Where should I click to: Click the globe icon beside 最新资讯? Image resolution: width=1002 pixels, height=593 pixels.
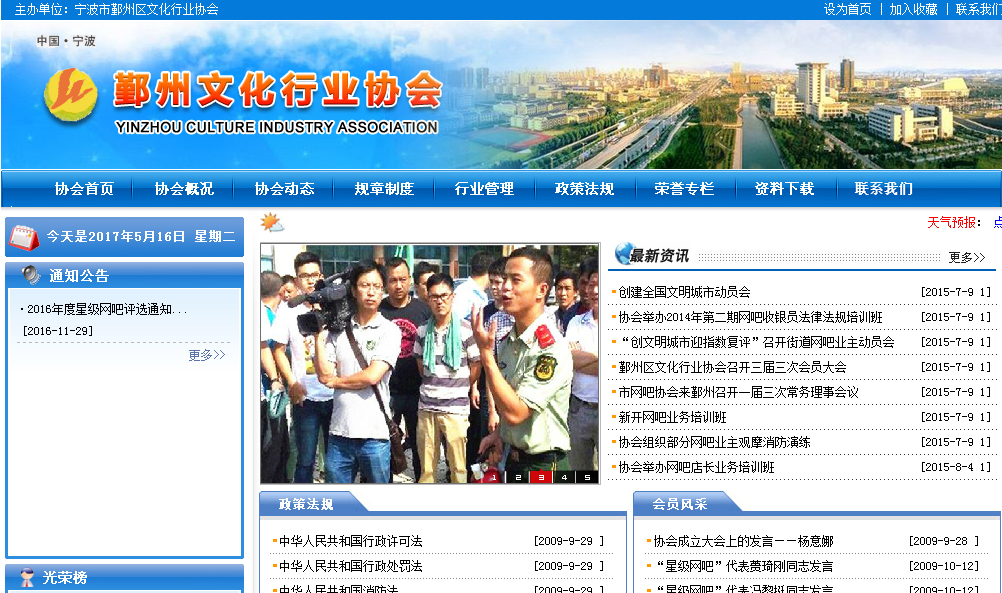tap(623, 254)
